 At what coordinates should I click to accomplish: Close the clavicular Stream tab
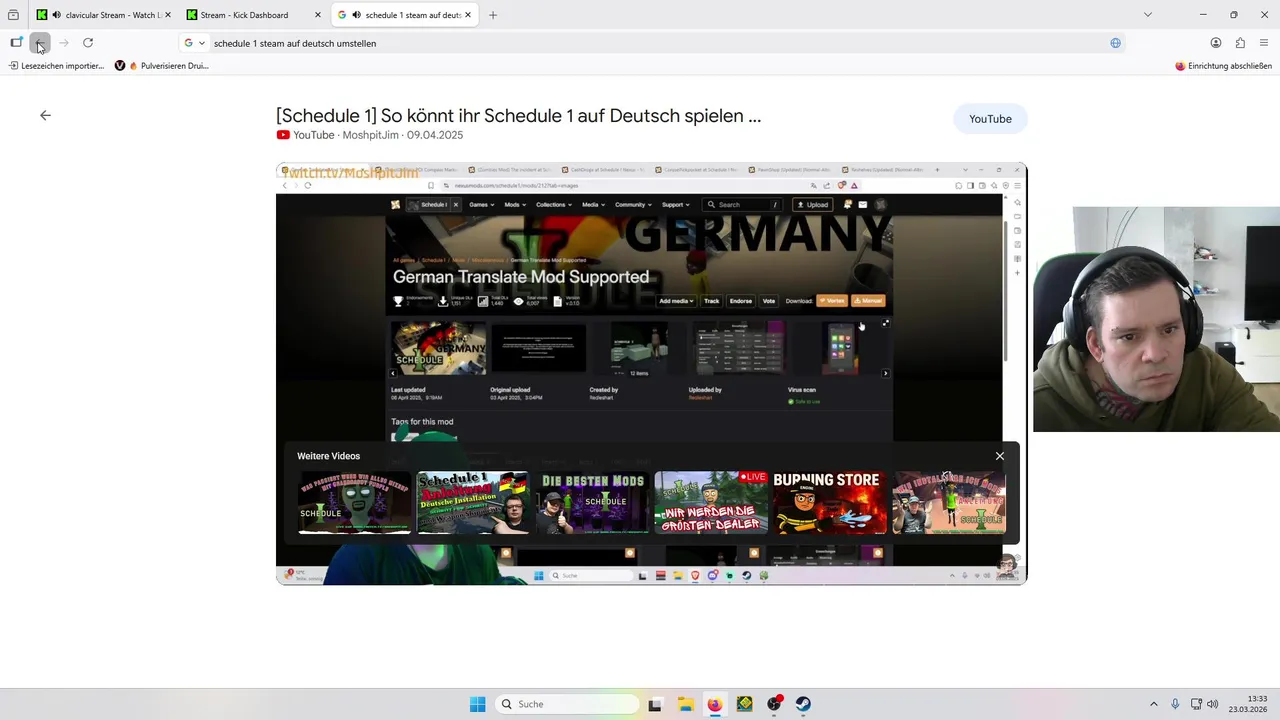point(167,15)
